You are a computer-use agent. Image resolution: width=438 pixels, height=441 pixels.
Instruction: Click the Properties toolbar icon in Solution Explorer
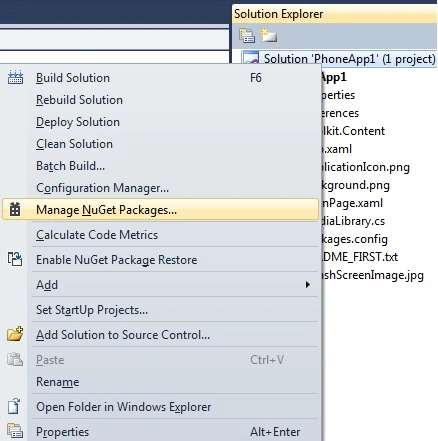[247, 36]
